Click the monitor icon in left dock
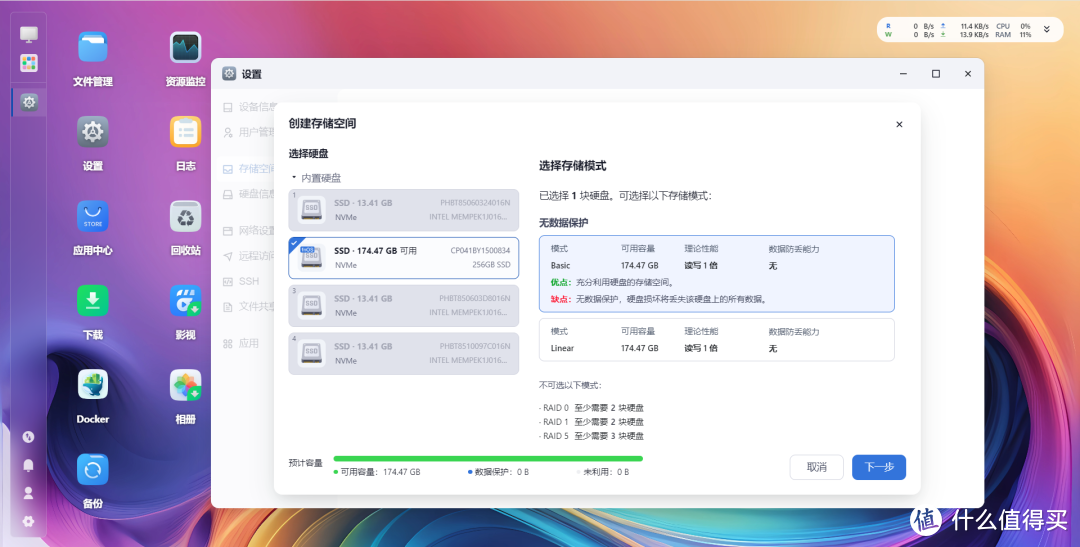1080x547 pixels. (29, 34)
